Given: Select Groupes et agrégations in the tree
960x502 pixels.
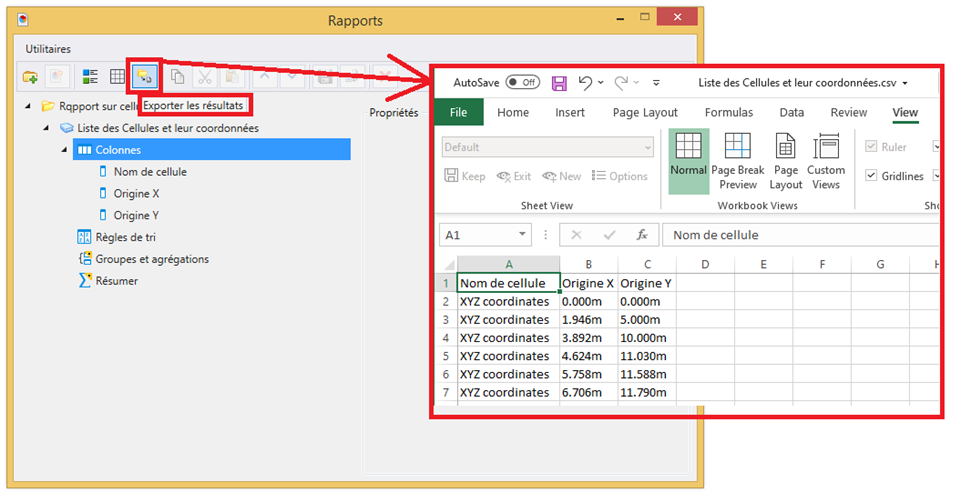Looking at the screenshot, I should click(x=152, y=259).
